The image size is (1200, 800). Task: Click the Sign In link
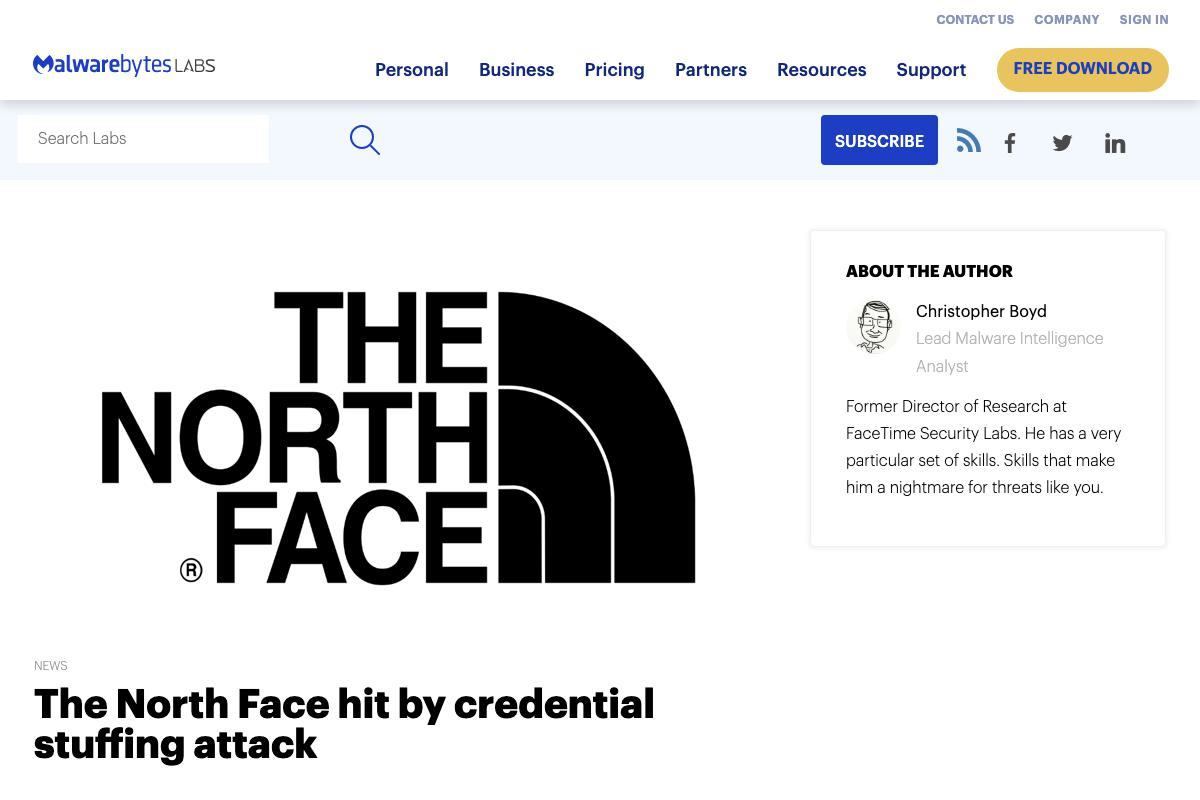(1144, 20)
